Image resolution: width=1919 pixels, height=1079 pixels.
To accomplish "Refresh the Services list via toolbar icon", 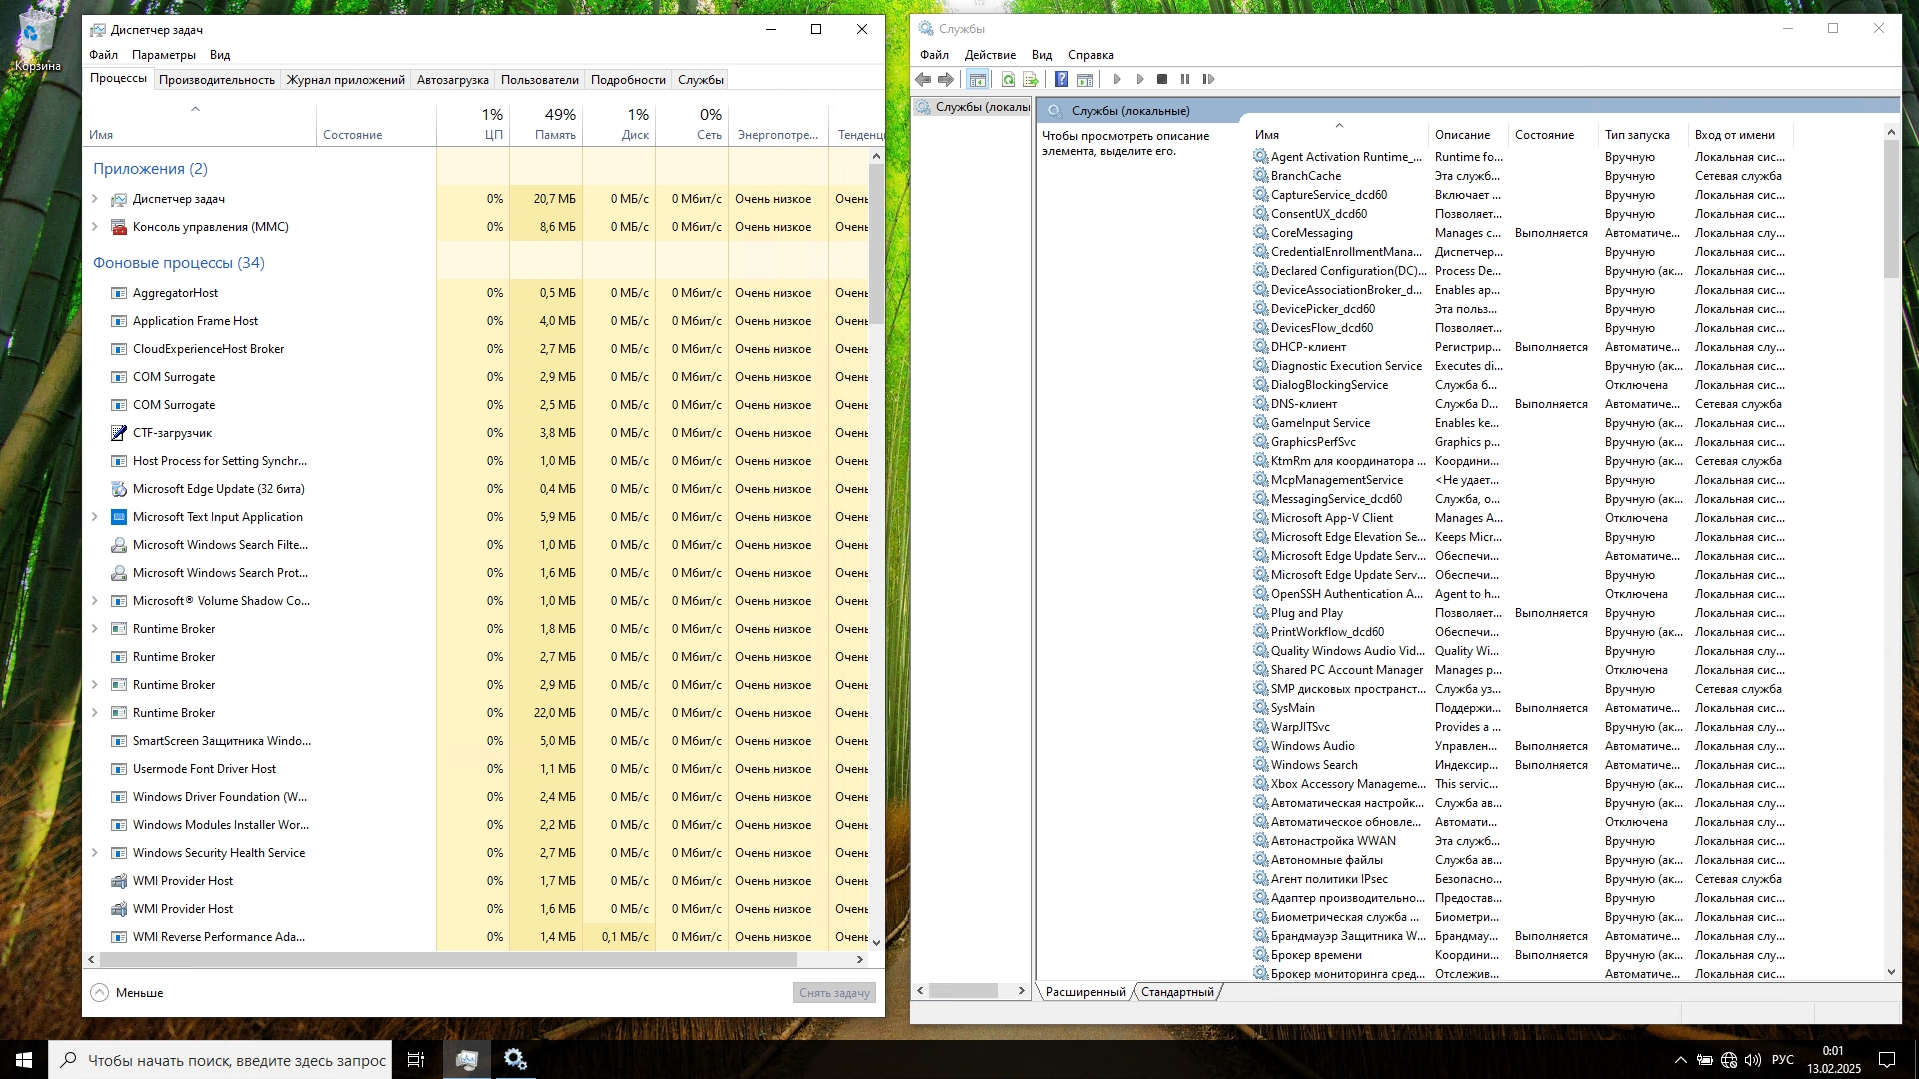I will [x=1008, y=79].
